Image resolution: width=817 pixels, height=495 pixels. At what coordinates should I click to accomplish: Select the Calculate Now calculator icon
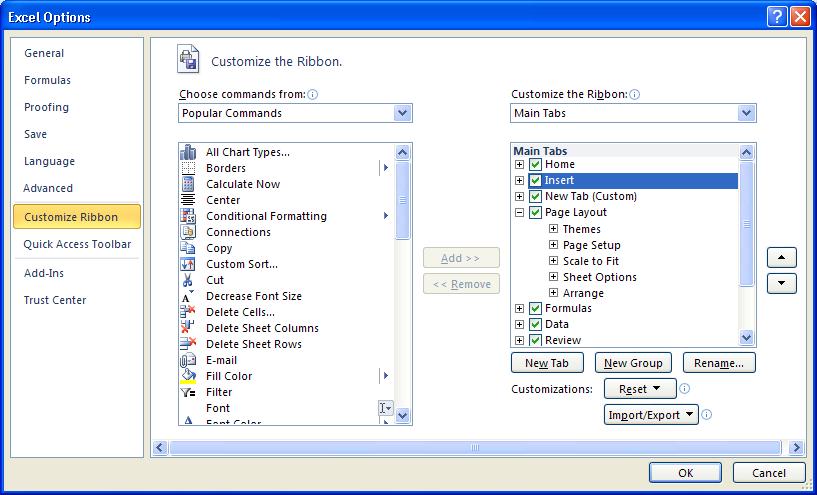[x=187, y=184]
